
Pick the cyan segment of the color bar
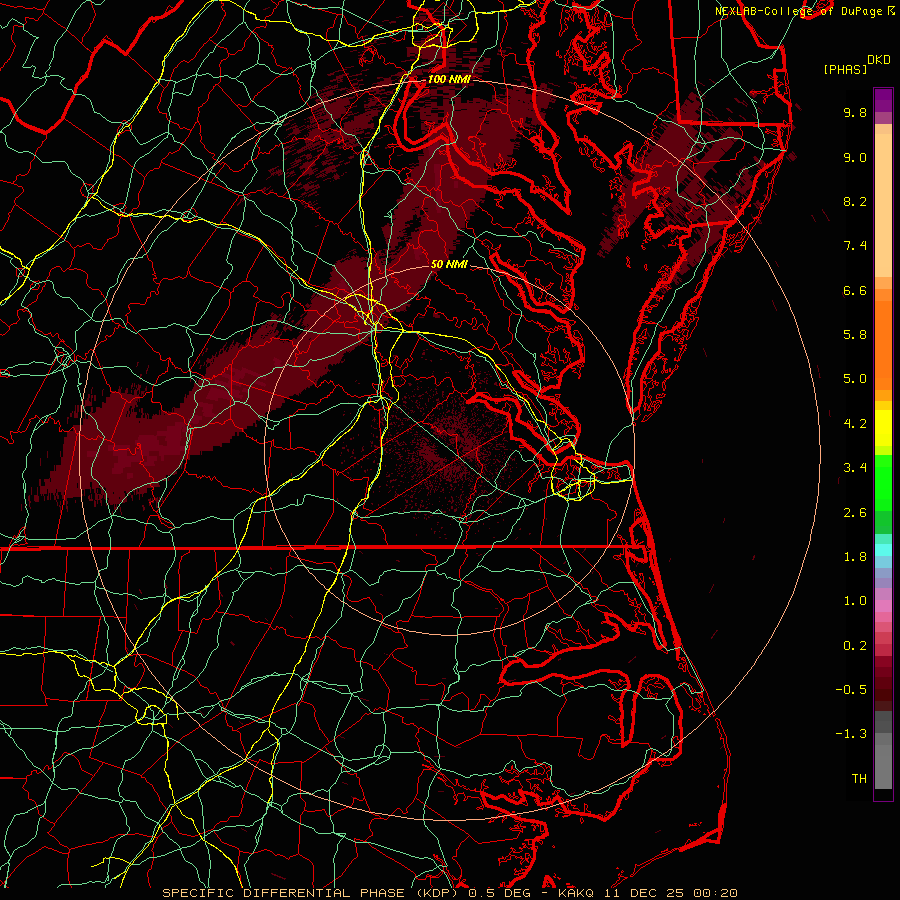point(883,549)
